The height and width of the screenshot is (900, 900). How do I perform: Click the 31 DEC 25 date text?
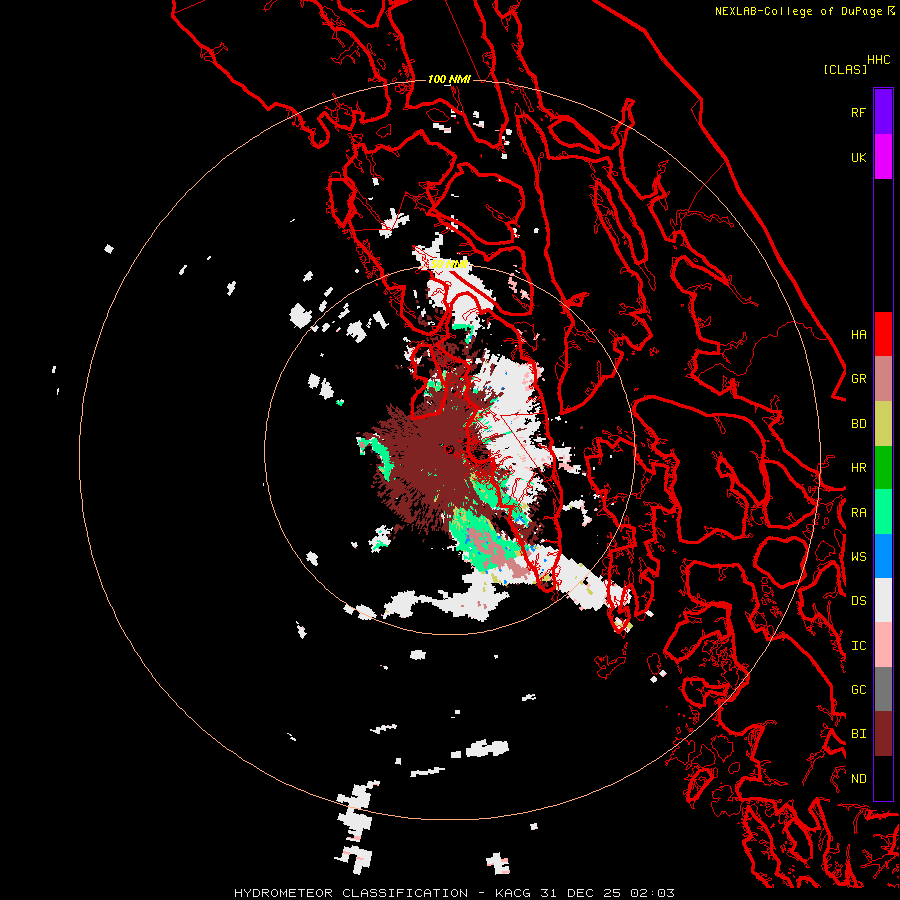(581, 893)
